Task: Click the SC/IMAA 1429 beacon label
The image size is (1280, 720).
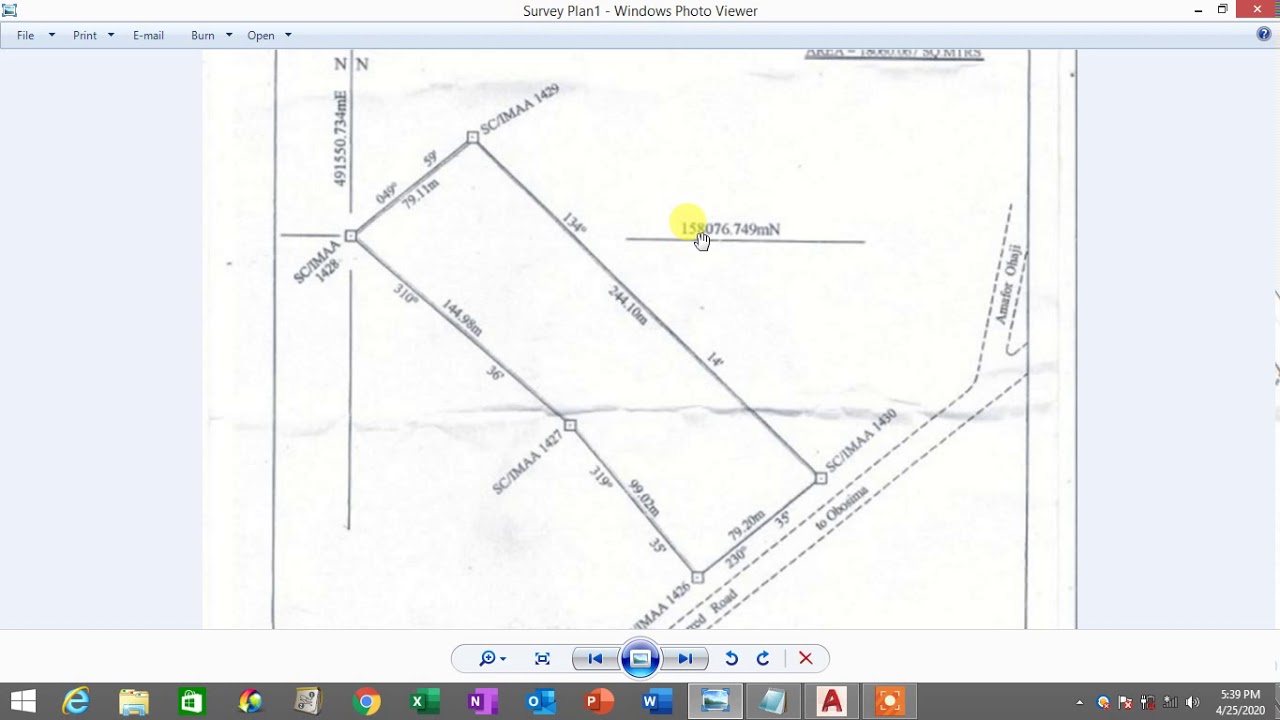Action: (x=519, y=110)
